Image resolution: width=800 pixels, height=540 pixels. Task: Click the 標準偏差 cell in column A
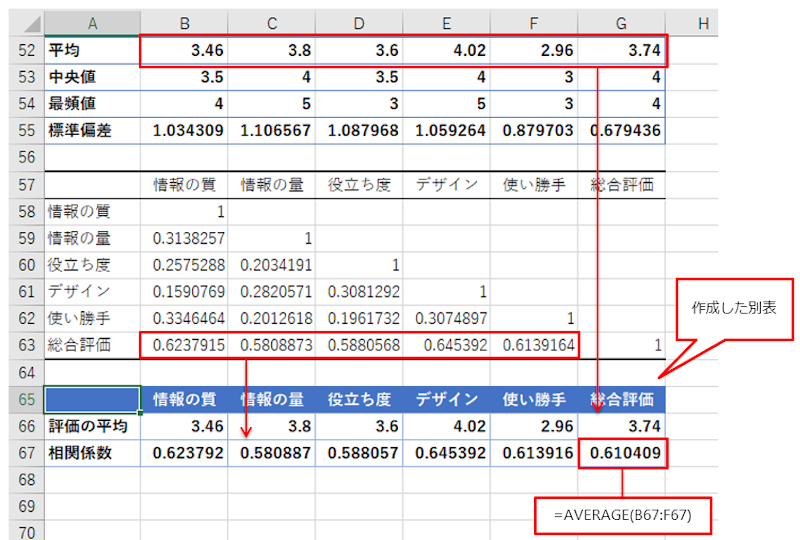point(92,130)
